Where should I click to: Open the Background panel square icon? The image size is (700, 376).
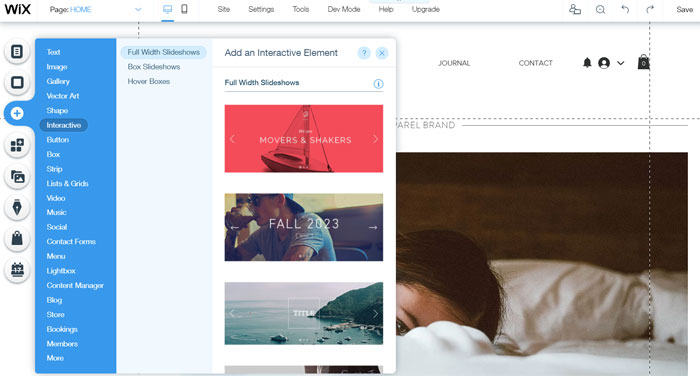pyautogui.click(x=17, y=83)
